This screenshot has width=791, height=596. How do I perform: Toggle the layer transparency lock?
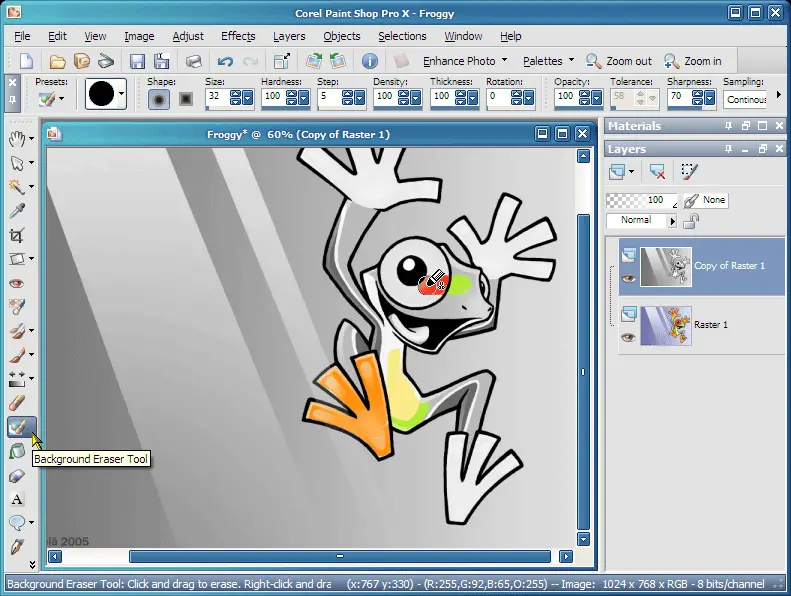pos(690,220)
